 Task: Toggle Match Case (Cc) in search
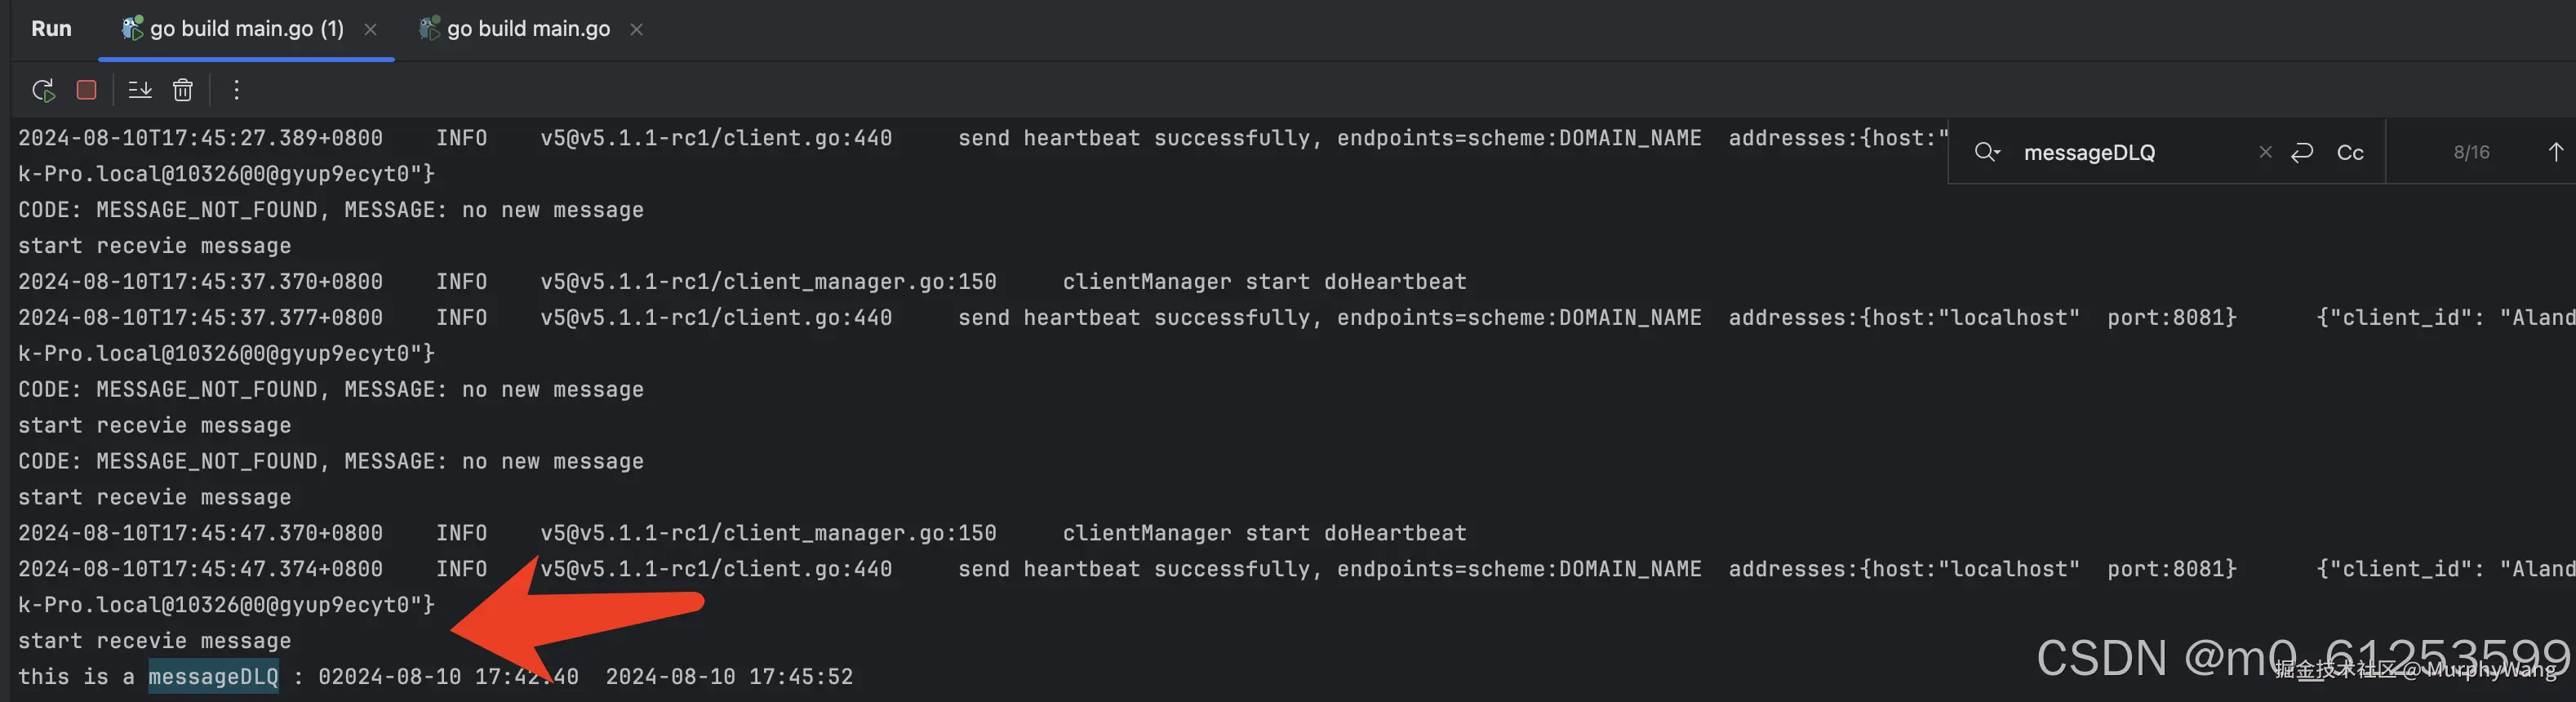tap(2350, 153)
